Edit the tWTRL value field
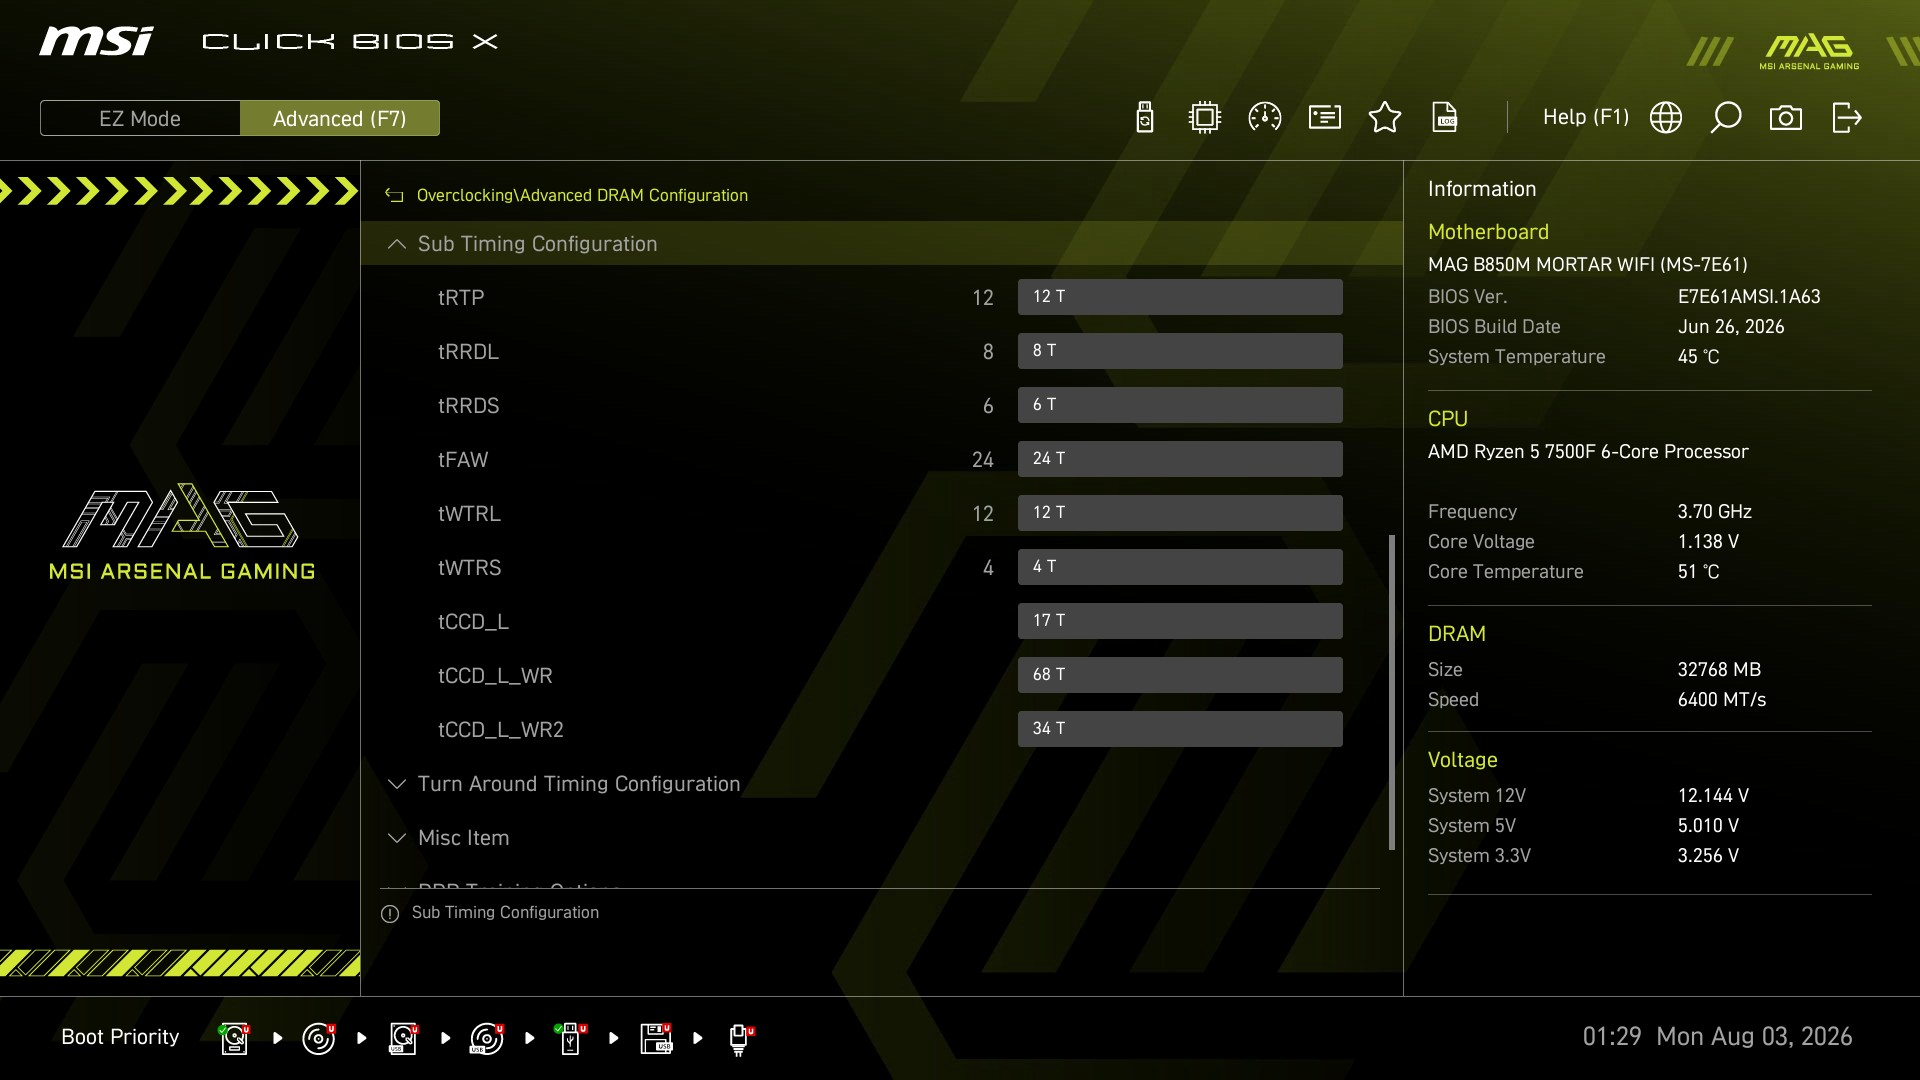The height and width of the screenshot is (1080, 1920). click(x=1180, y=513)
